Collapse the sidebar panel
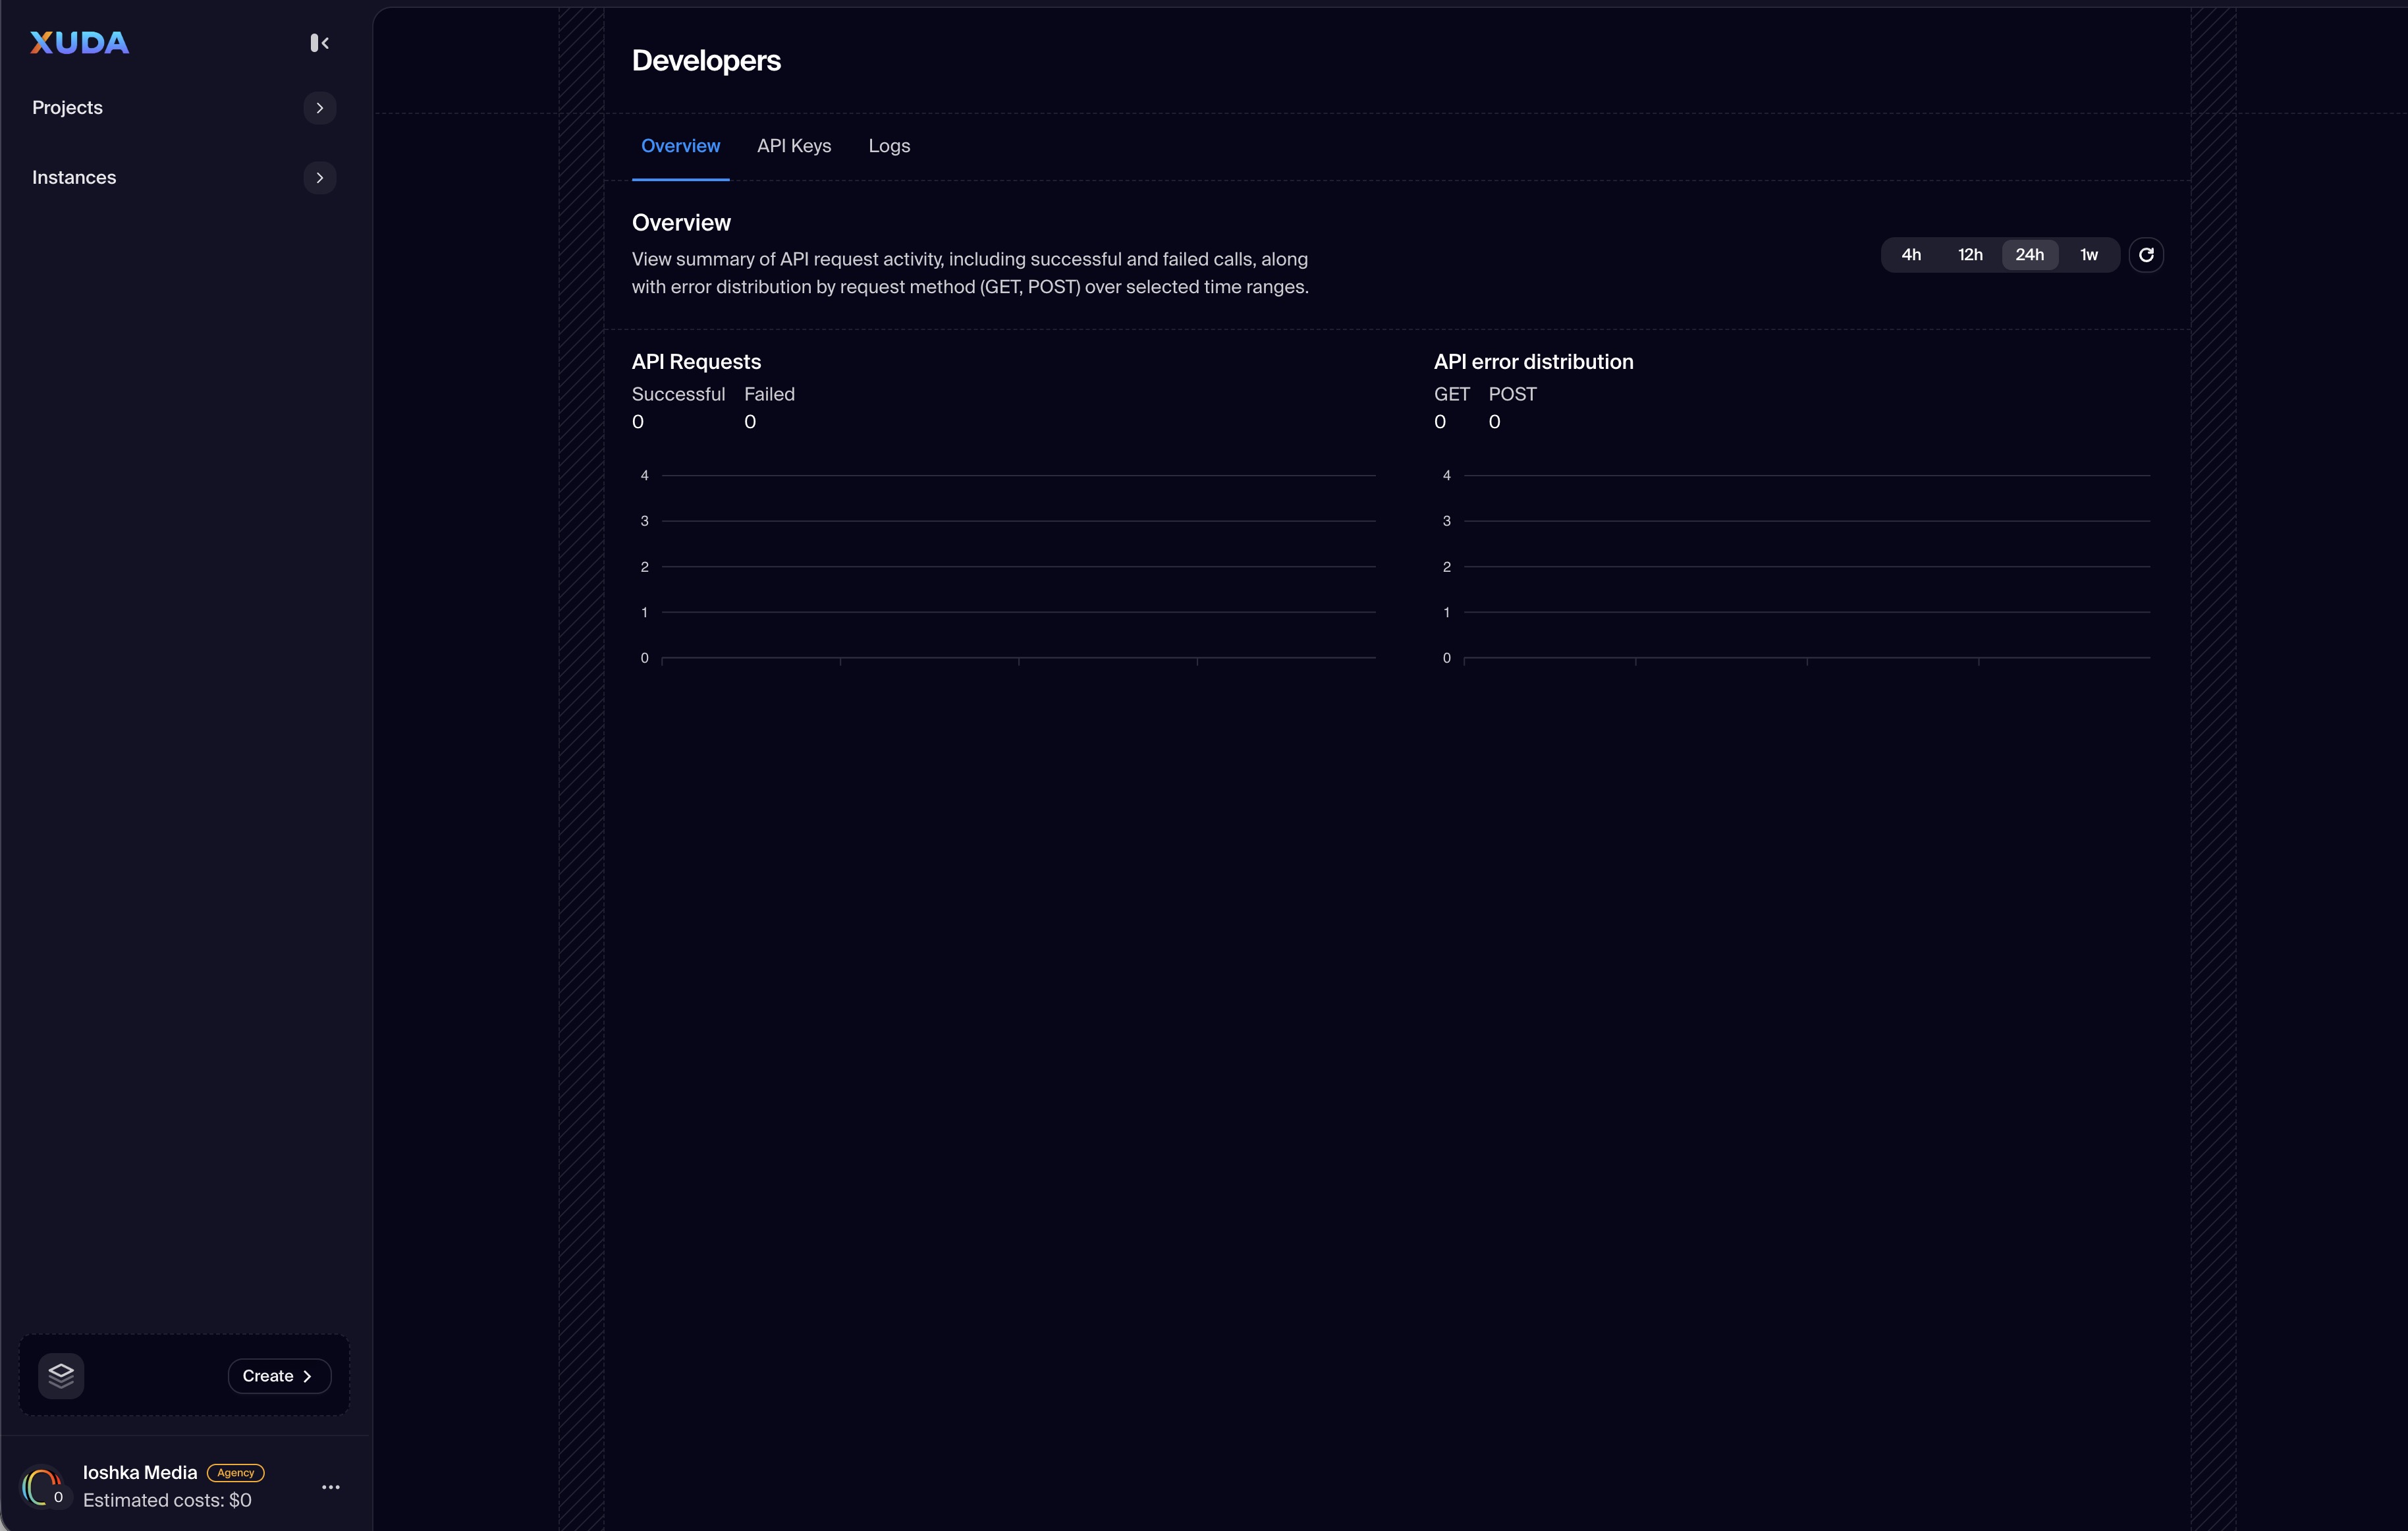This screenshot has height=1531, width=2408. tap(319, 42)
